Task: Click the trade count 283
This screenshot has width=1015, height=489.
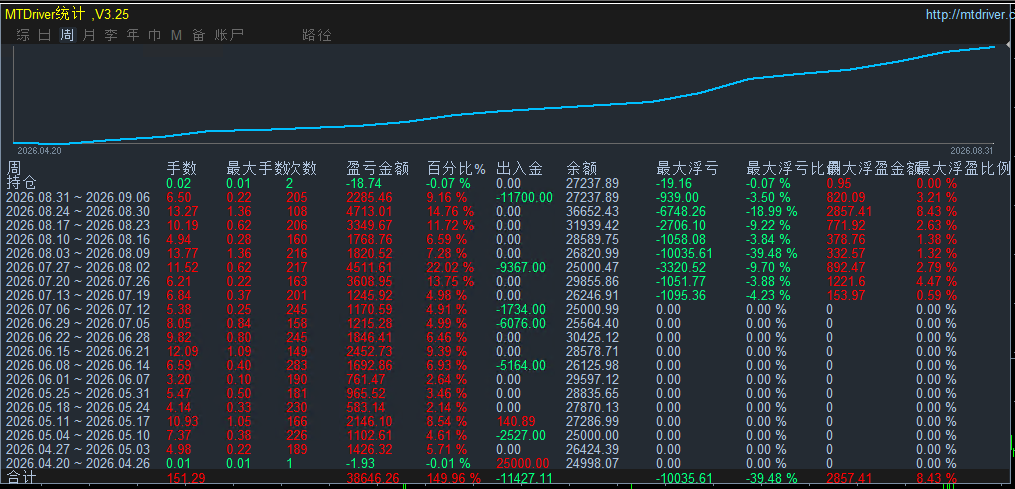Action: click(297, 365)
